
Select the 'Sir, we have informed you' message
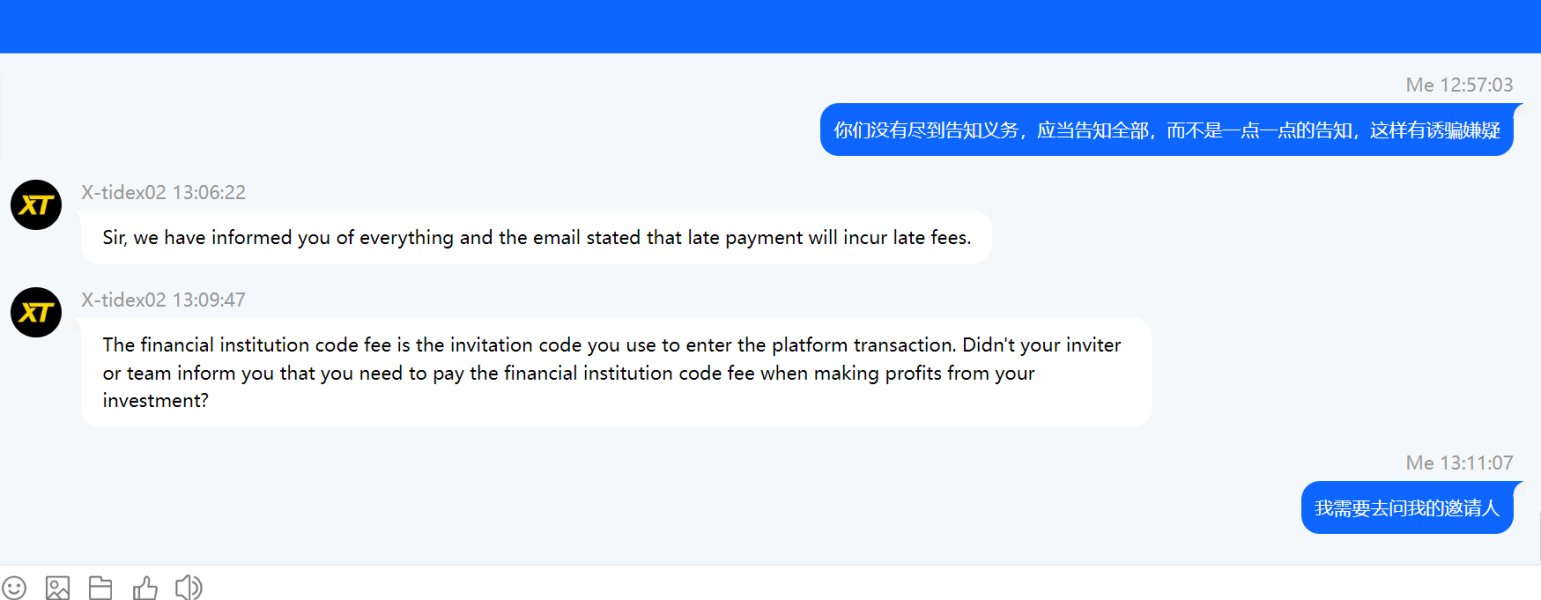pyautogui.click(x=536, y=237)
